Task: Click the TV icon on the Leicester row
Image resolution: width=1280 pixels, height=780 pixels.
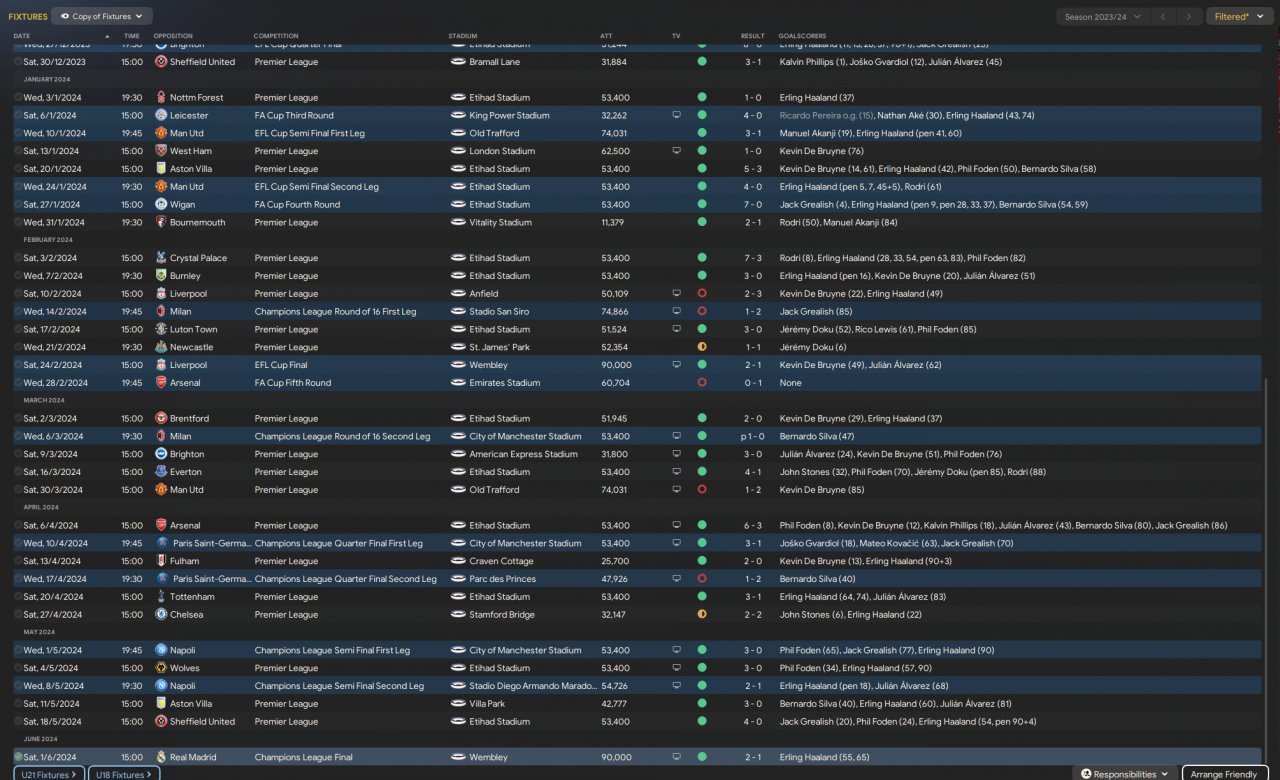Action: pyautogui.click(x=676, y=116)
